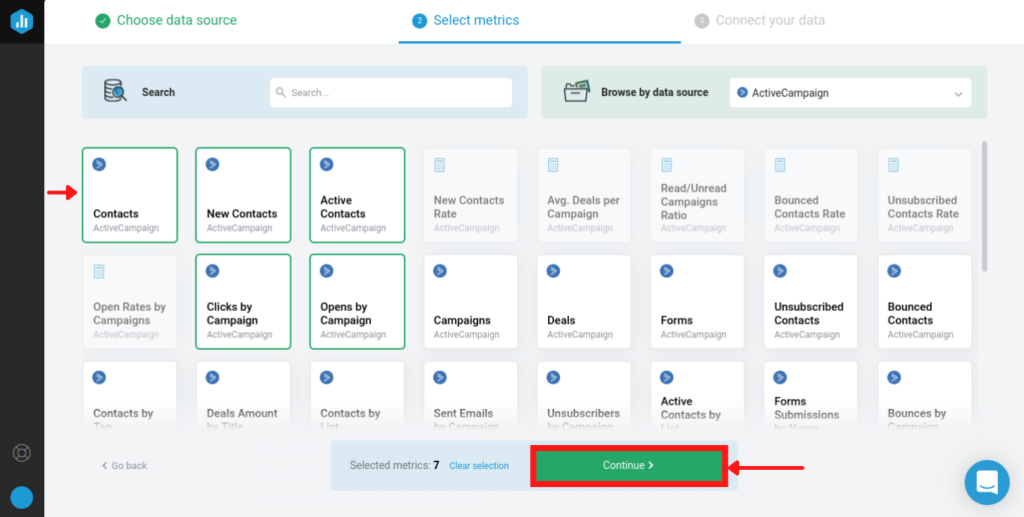The height and width of the screenshot is (517, 1024).
Task: Go to the Choose data source step
Action: coord(166,21)
